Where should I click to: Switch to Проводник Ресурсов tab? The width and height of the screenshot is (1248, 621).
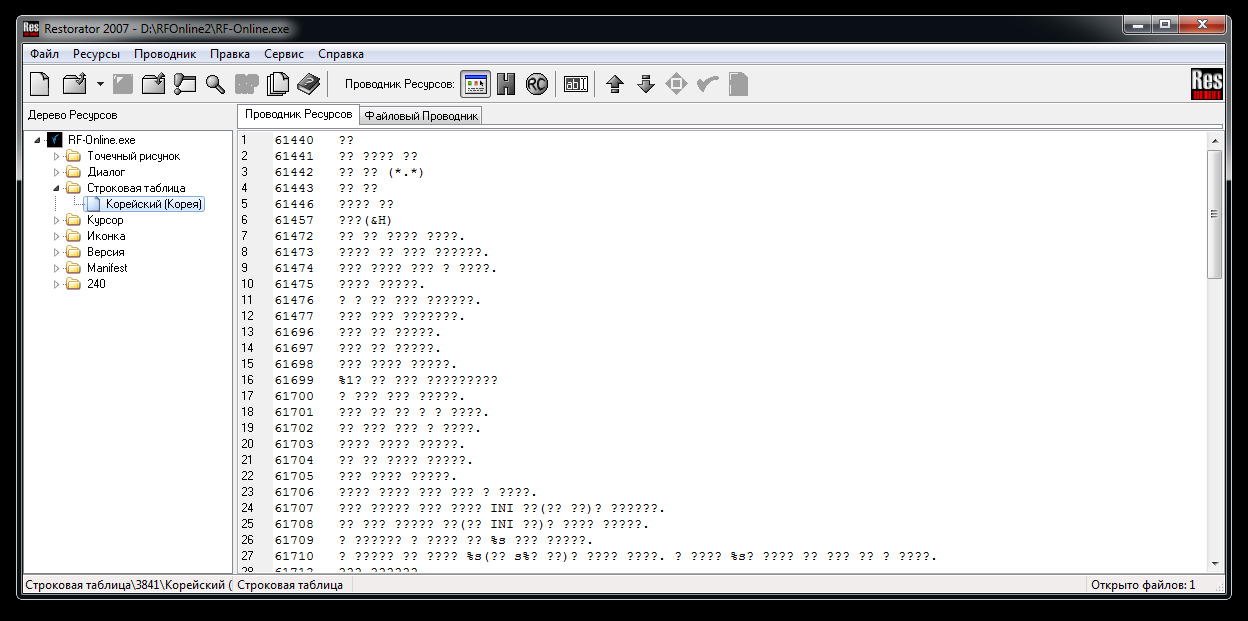tap(298, 115)
